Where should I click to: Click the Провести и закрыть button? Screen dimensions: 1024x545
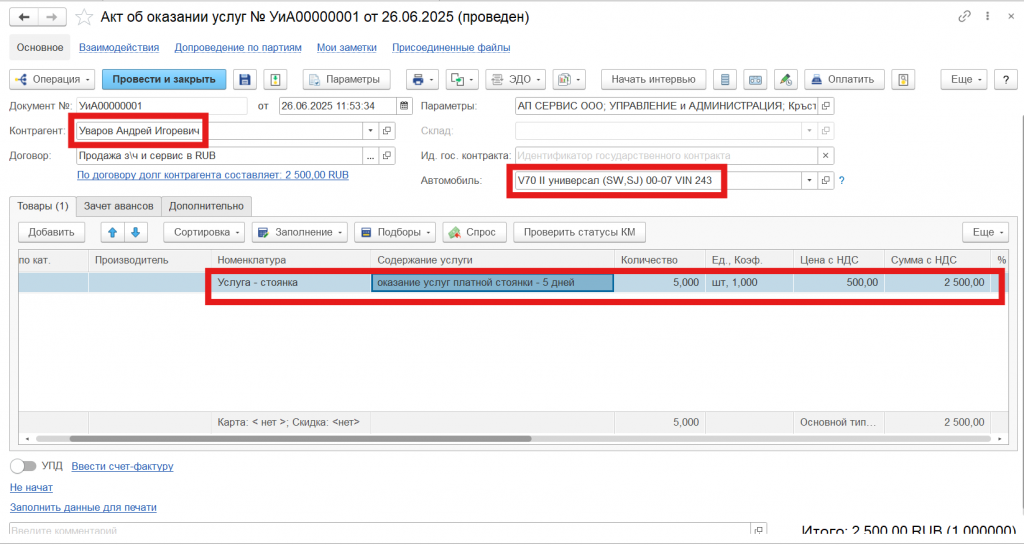(x=163, y=80)
